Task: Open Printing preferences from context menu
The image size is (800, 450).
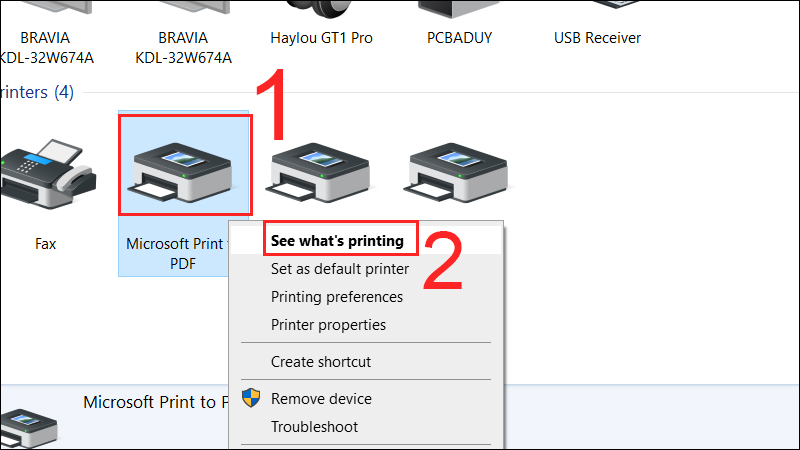Action: (337, 297)
